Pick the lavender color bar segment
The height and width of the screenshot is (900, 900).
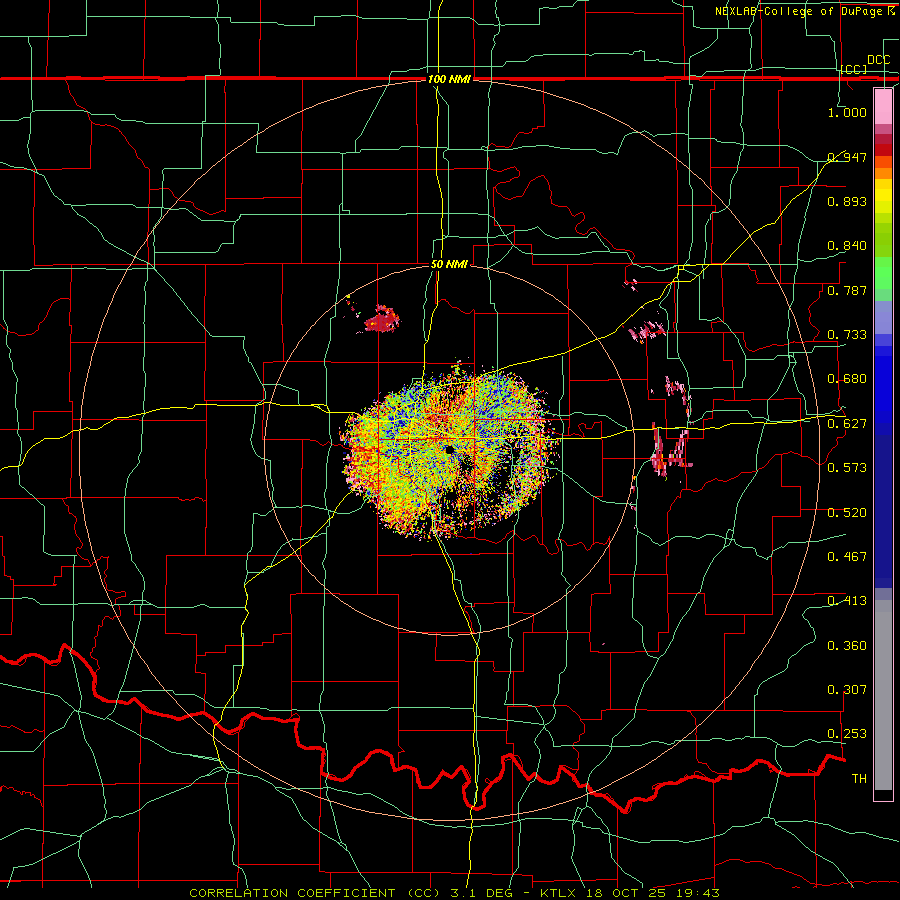883,318
